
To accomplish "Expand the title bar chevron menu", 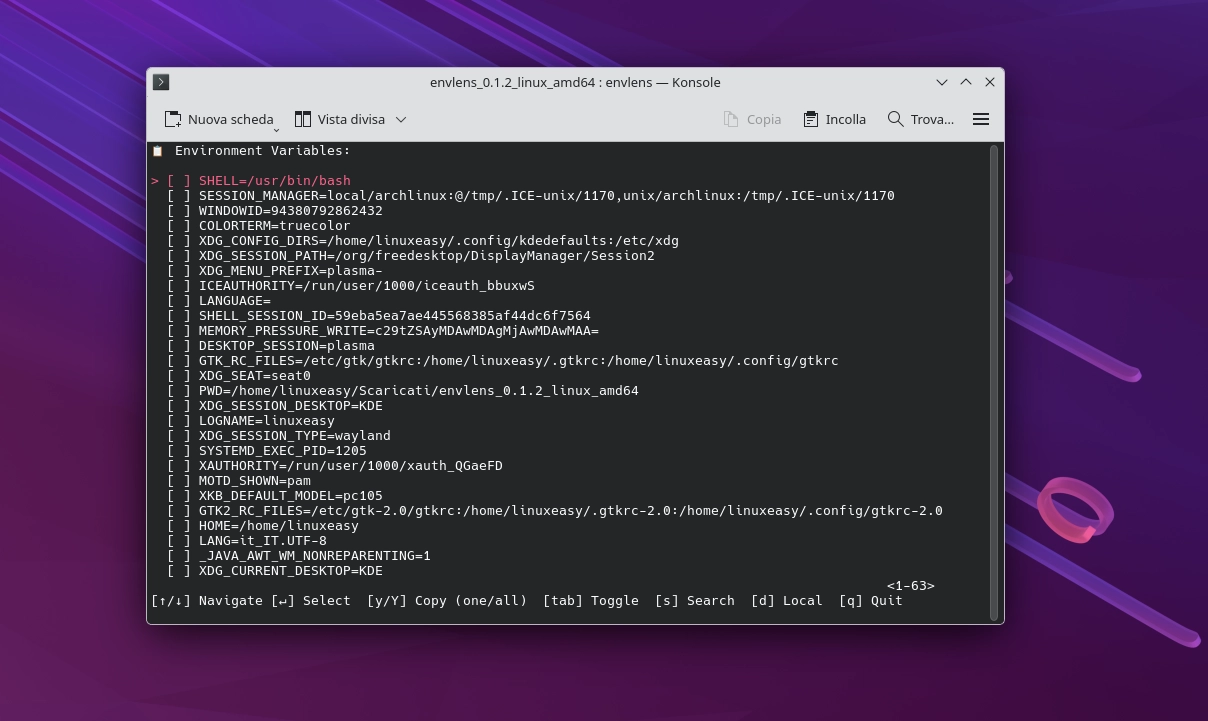I will click(941, 82).
